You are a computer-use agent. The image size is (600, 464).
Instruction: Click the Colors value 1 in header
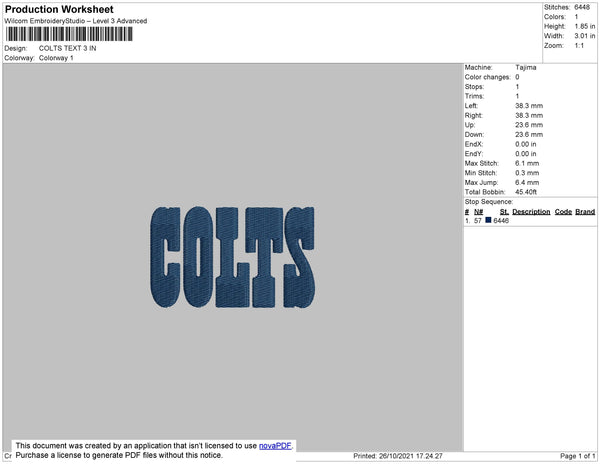[576, 17]
